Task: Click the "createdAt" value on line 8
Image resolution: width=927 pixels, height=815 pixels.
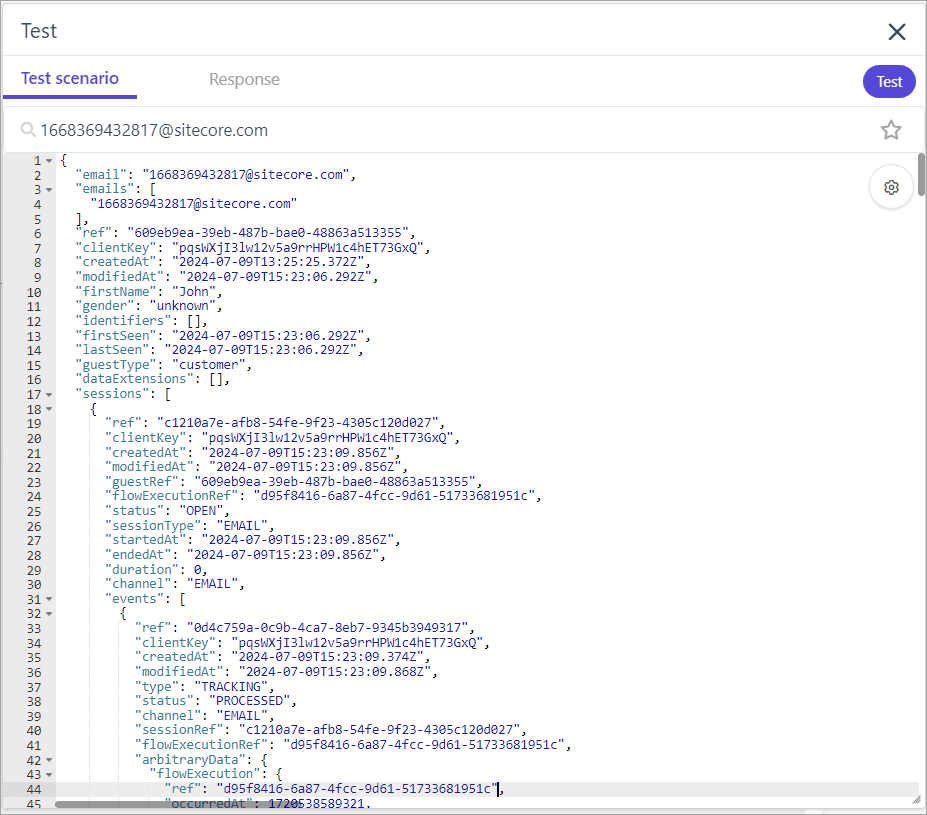Action: pos(268,262)
